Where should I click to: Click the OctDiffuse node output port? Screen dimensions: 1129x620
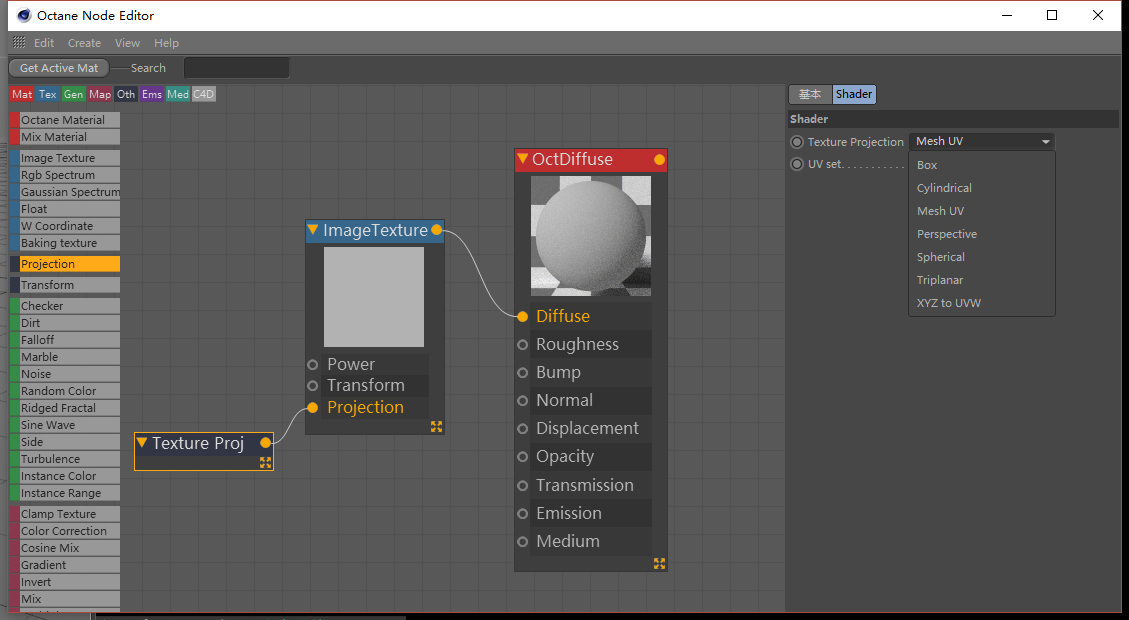(x=660, y=159)
